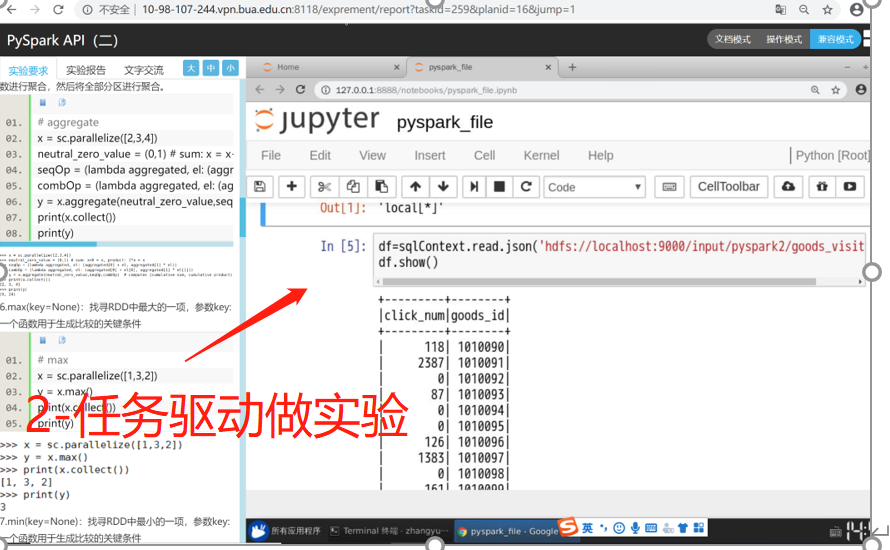Switch to the 实验报告 tab
The image size is (890, 550).
pos(86,70)
